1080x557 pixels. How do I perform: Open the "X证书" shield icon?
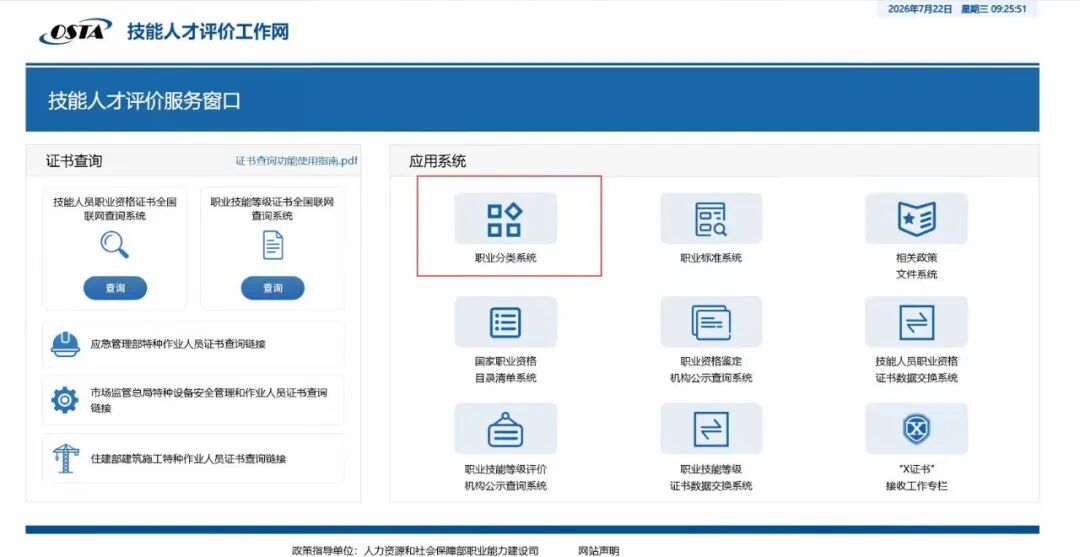point(916,429)
